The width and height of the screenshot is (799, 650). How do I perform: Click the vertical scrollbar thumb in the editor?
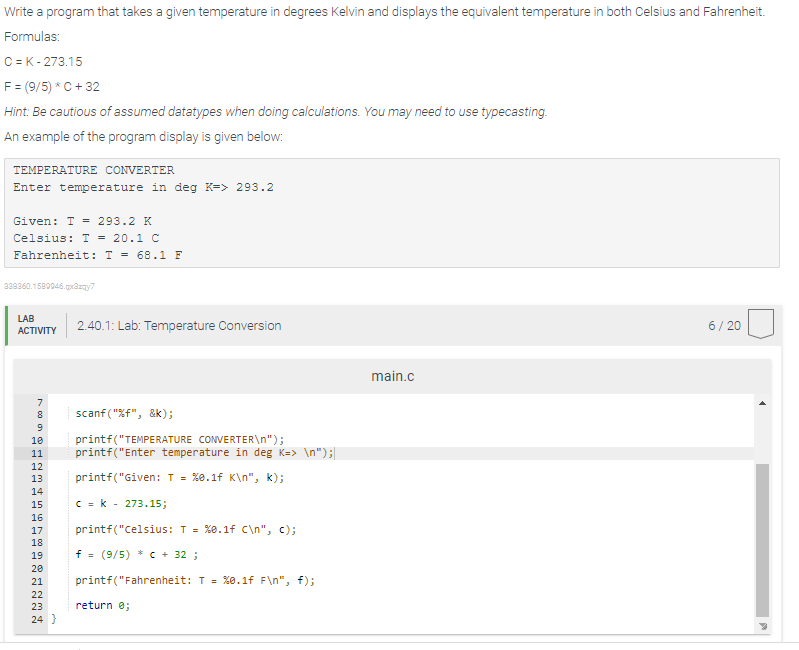pos(762,540)
